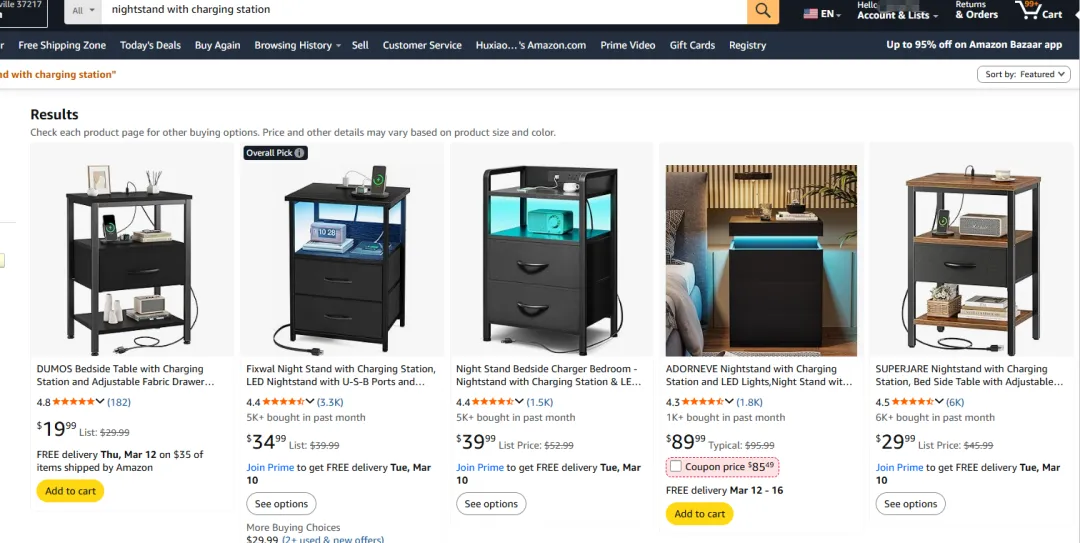Screen dimensions: 1080x543
Task: Open the Sort by Featured dropdown
Action: click(1024, 74)
